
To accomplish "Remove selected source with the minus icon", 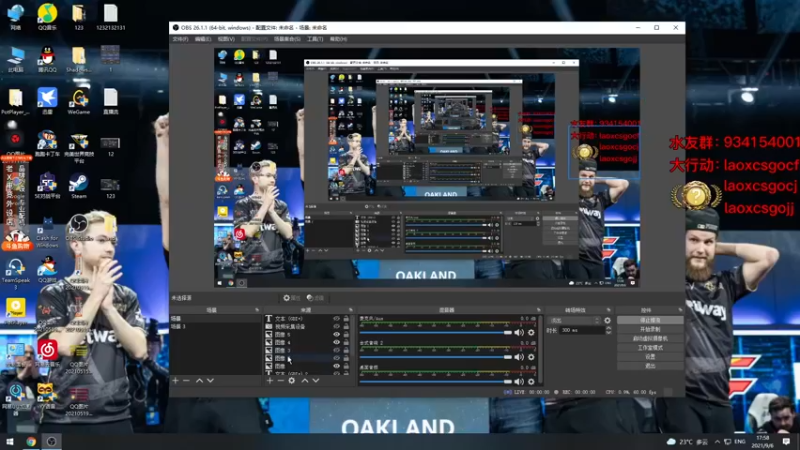I will click(281, 381).
